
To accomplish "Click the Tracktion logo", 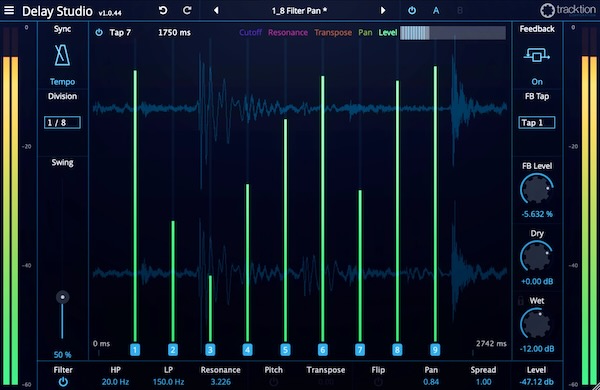I will tap(568, 10).
